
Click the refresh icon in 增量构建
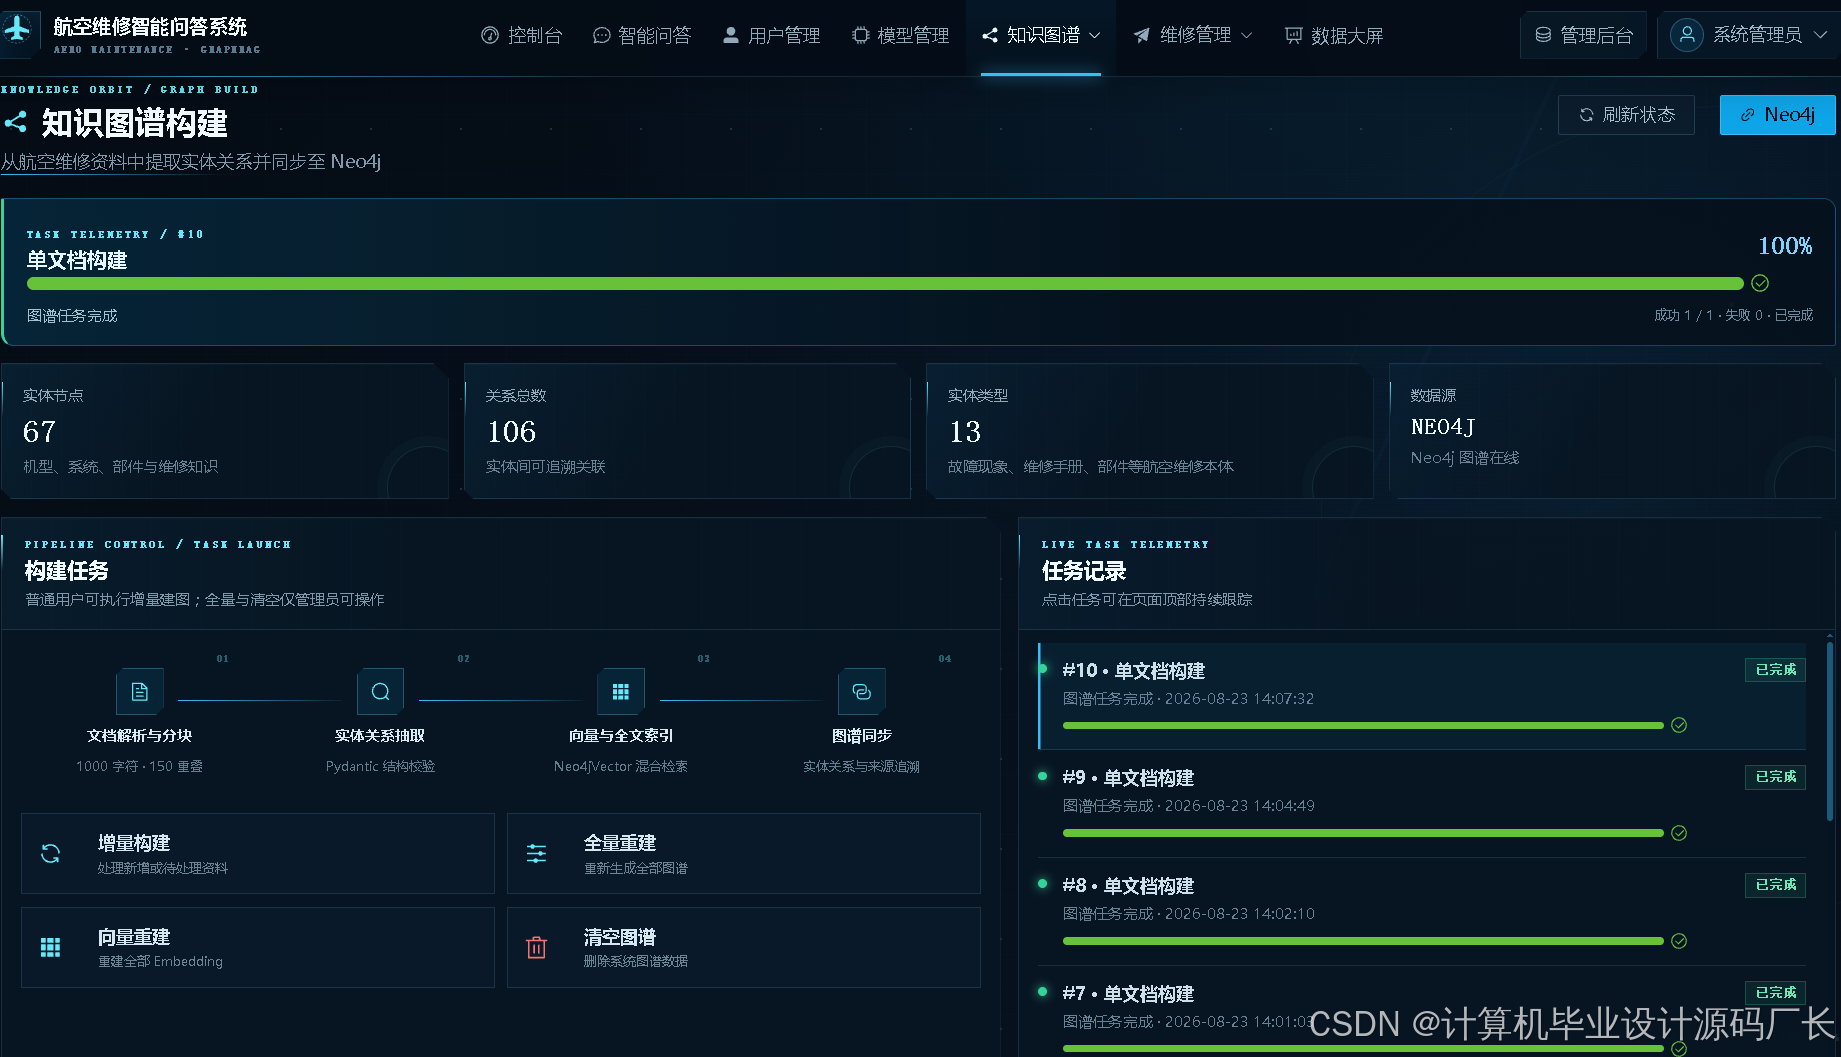(x=50, y=853)
